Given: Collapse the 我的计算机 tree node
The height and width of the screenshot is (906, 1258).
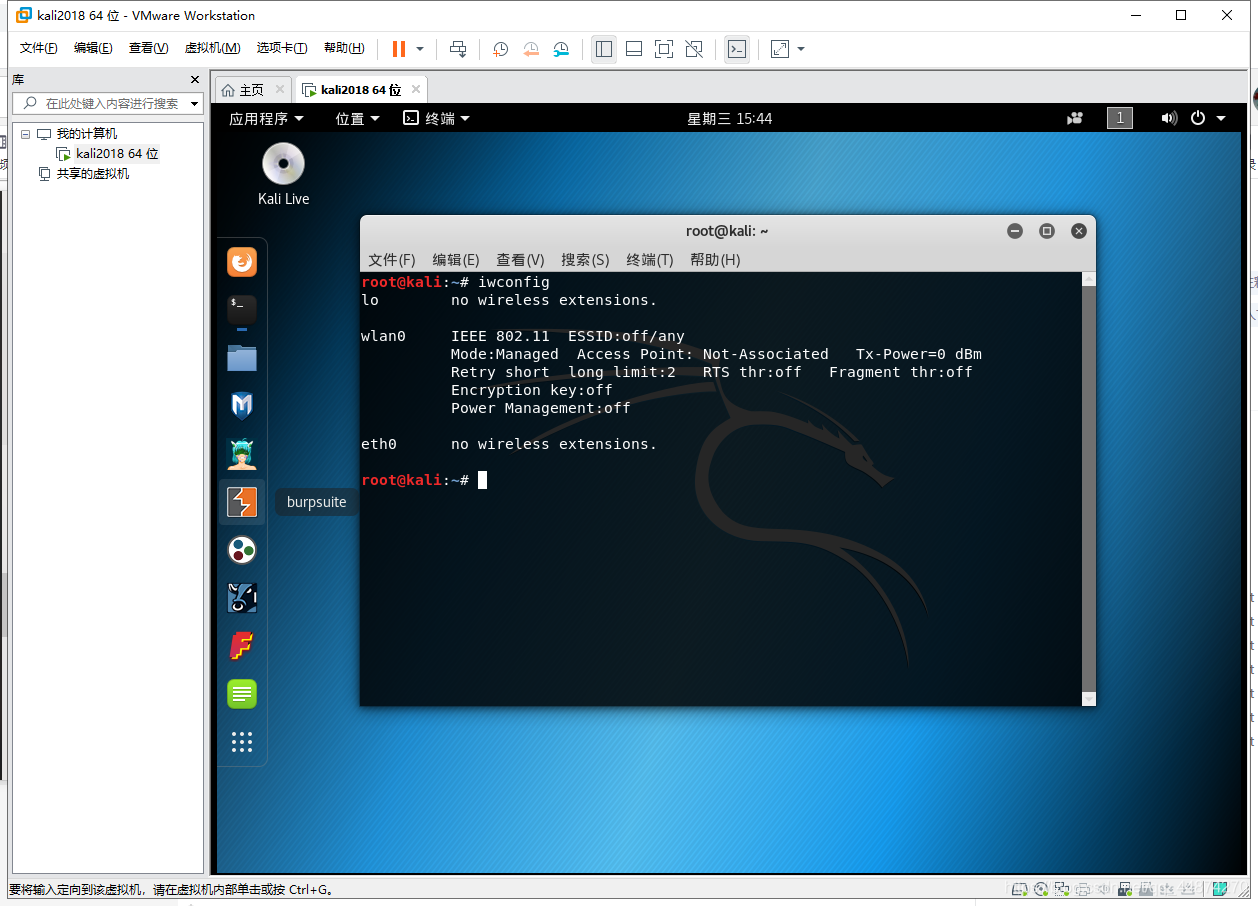Looking at the screenshot, I should 26,134.
